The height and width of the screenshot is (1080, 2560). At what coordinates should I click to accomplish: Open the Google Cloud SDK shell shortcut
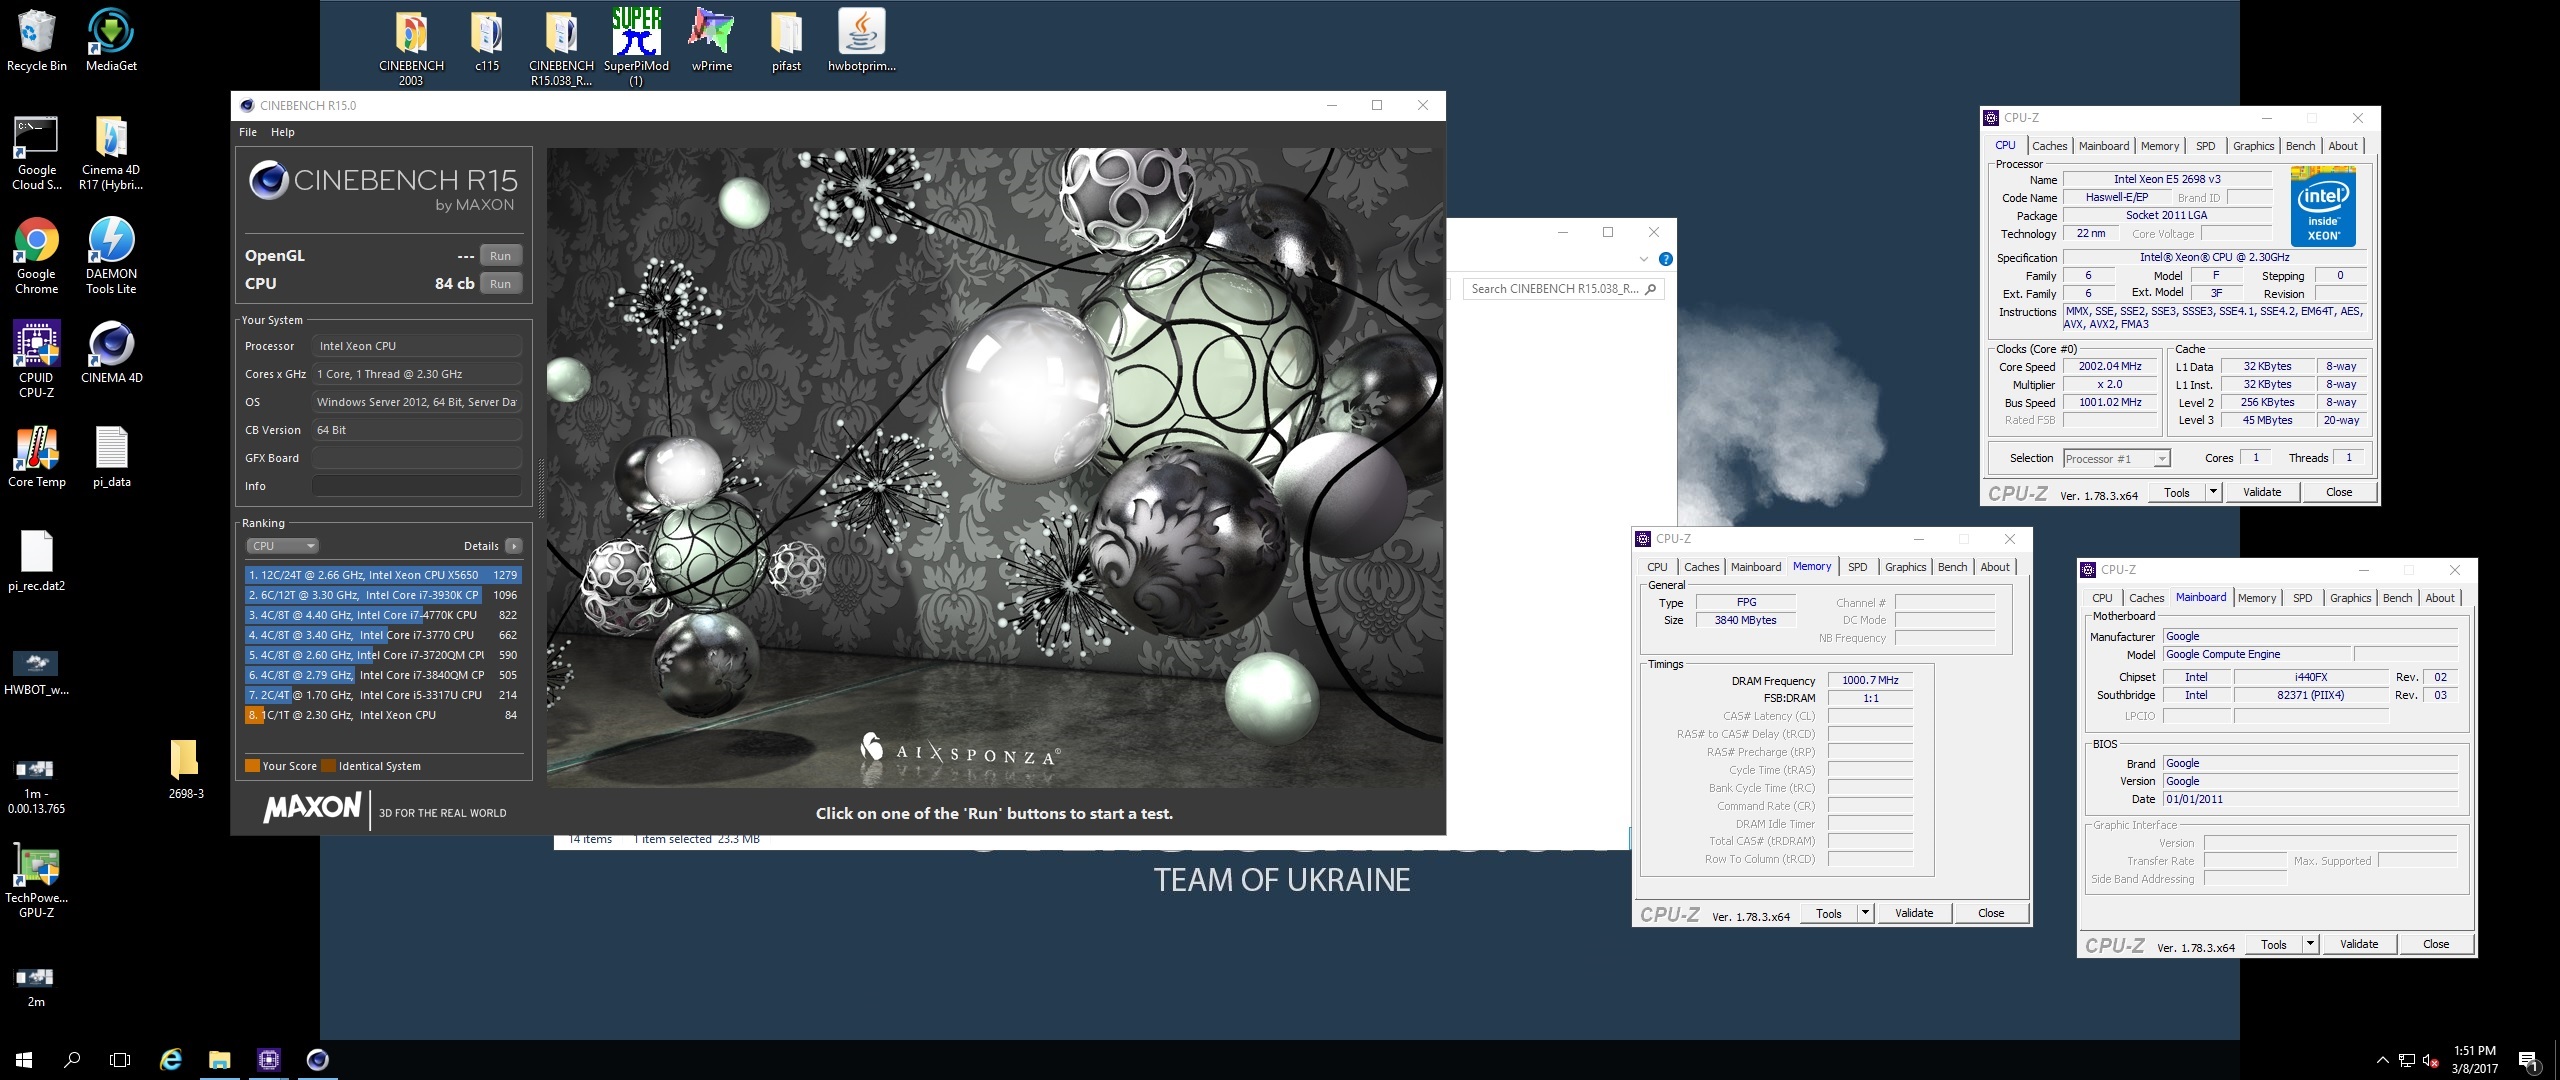point(36,152)
